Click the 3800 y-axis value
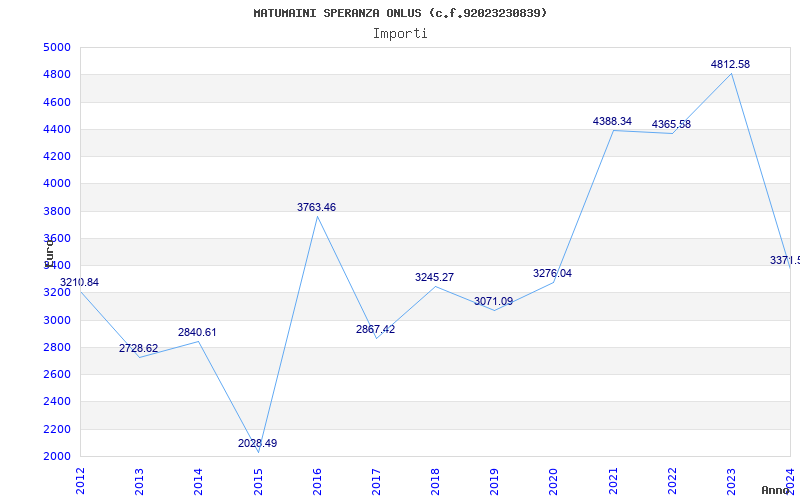Viewport: 800px width, 500px height. click(57, 211)
